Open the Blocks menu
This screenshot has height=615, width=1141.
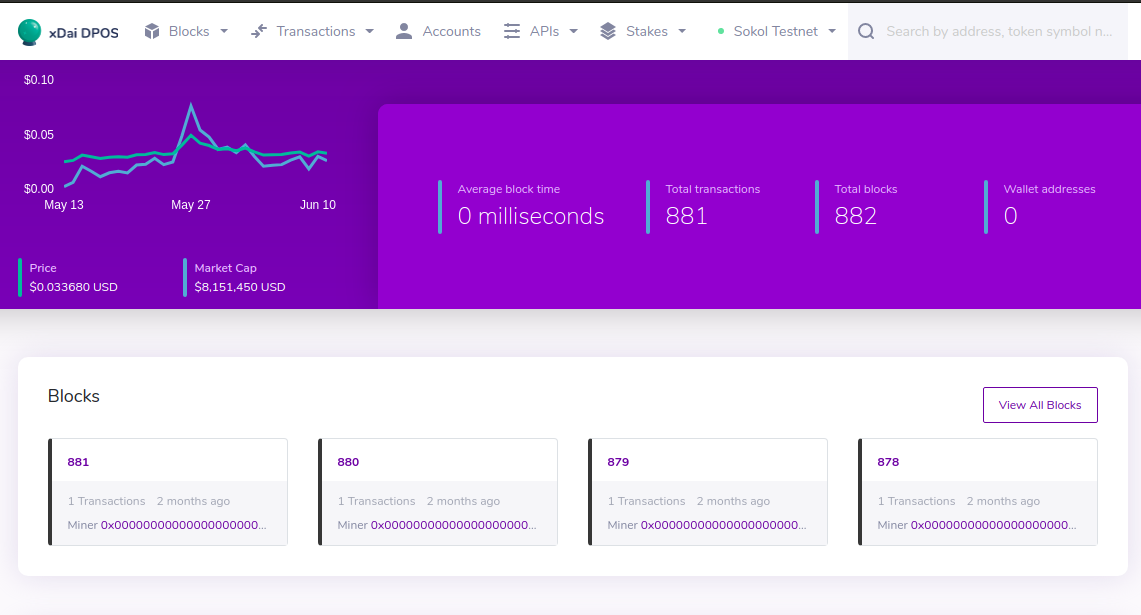point(189,31)
